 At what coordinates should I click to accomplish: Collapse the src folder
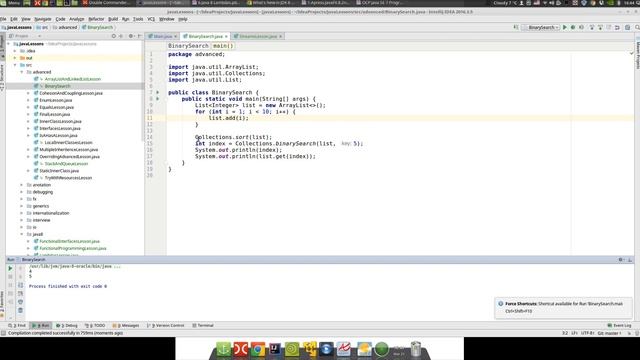[x=16, y=65]
